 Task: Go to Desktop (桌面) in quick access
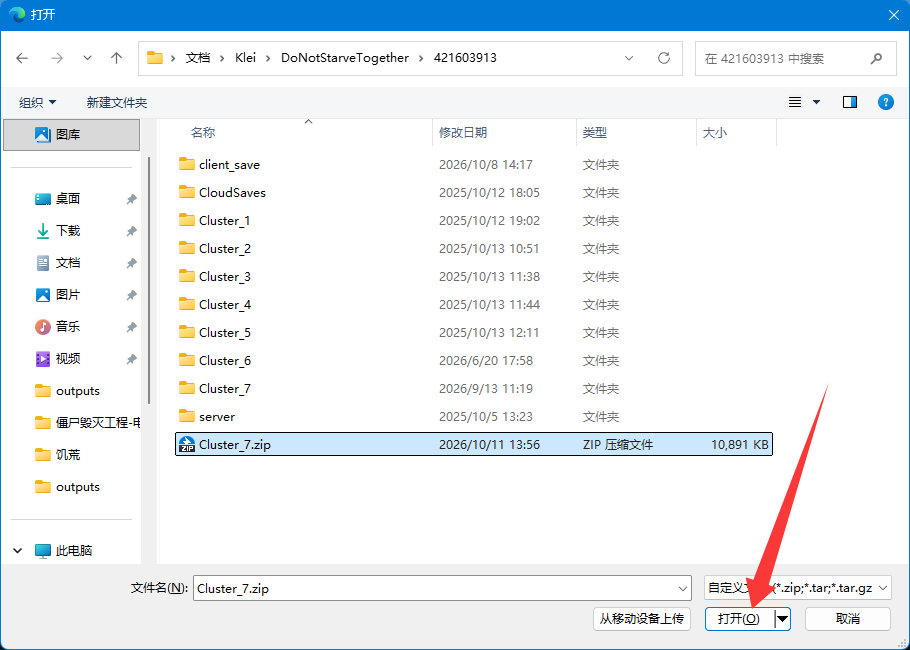68,199
